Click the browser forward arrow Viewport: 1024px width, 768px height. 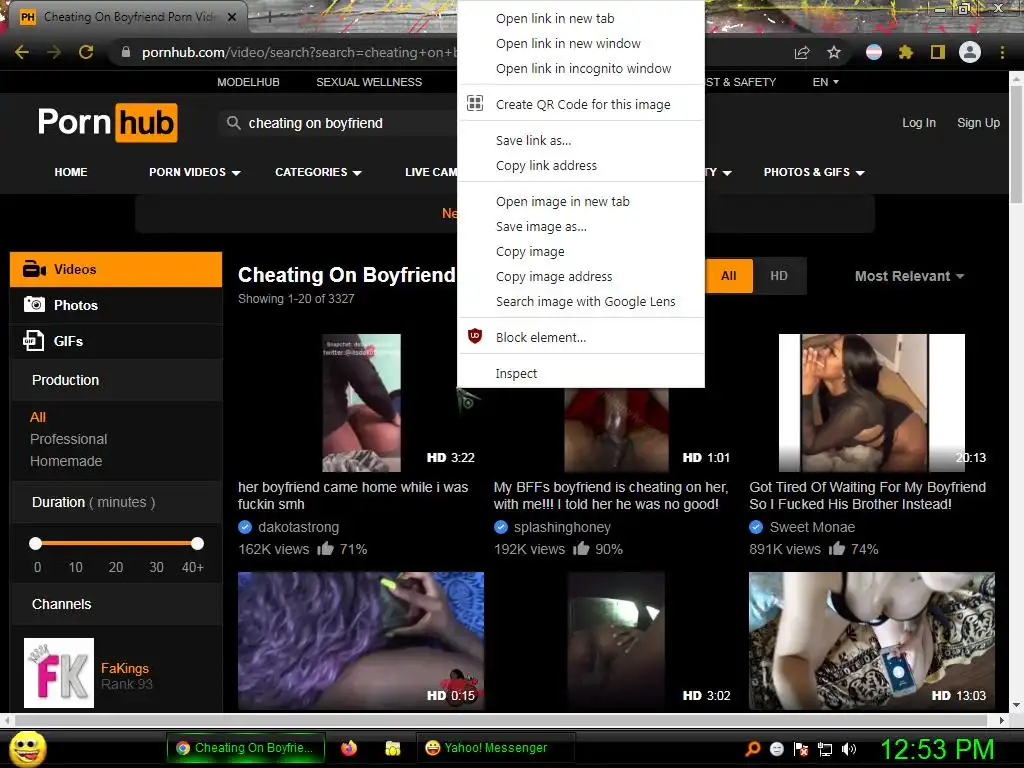(54, 52)
